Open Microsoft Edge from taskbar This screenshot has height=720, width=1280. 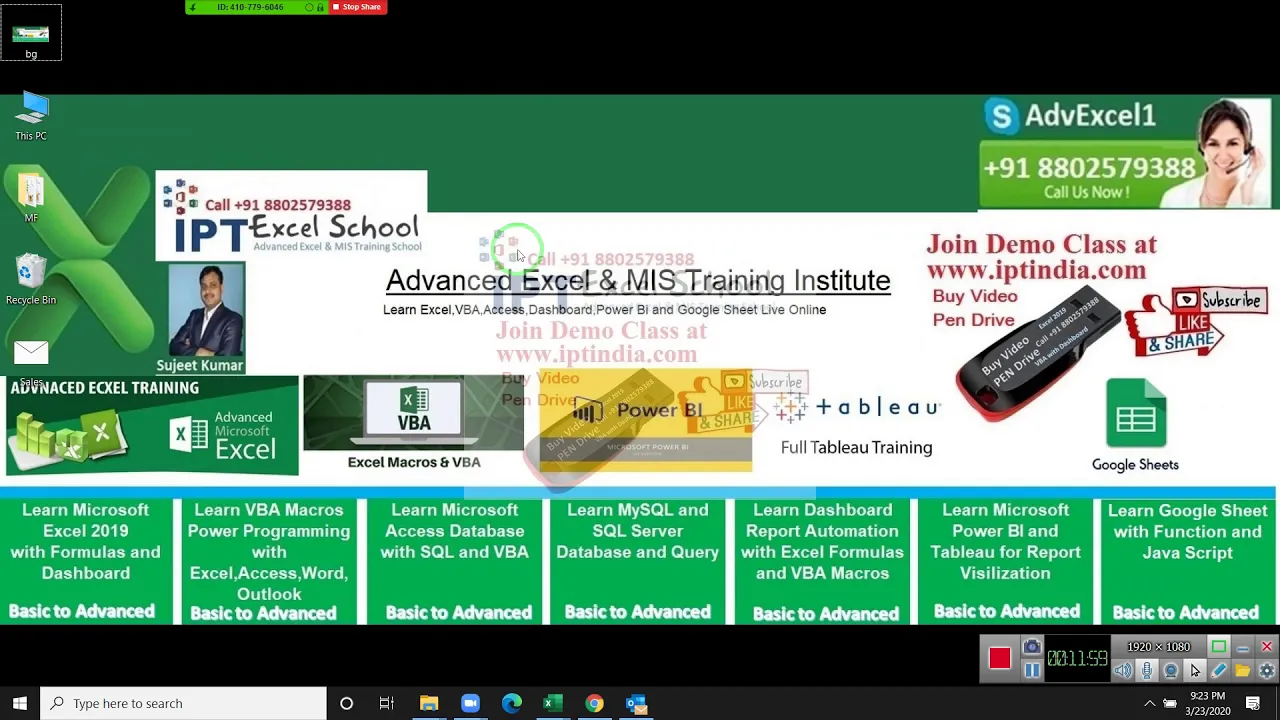click(511, 703)
